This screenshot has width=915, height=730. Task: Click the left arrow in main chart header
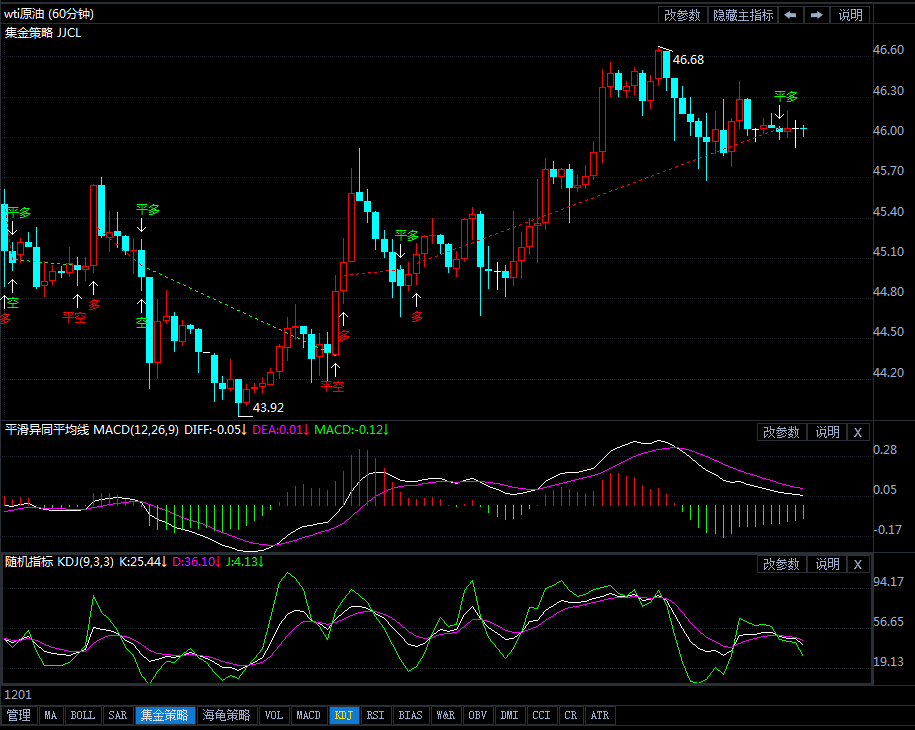(790, 15)
